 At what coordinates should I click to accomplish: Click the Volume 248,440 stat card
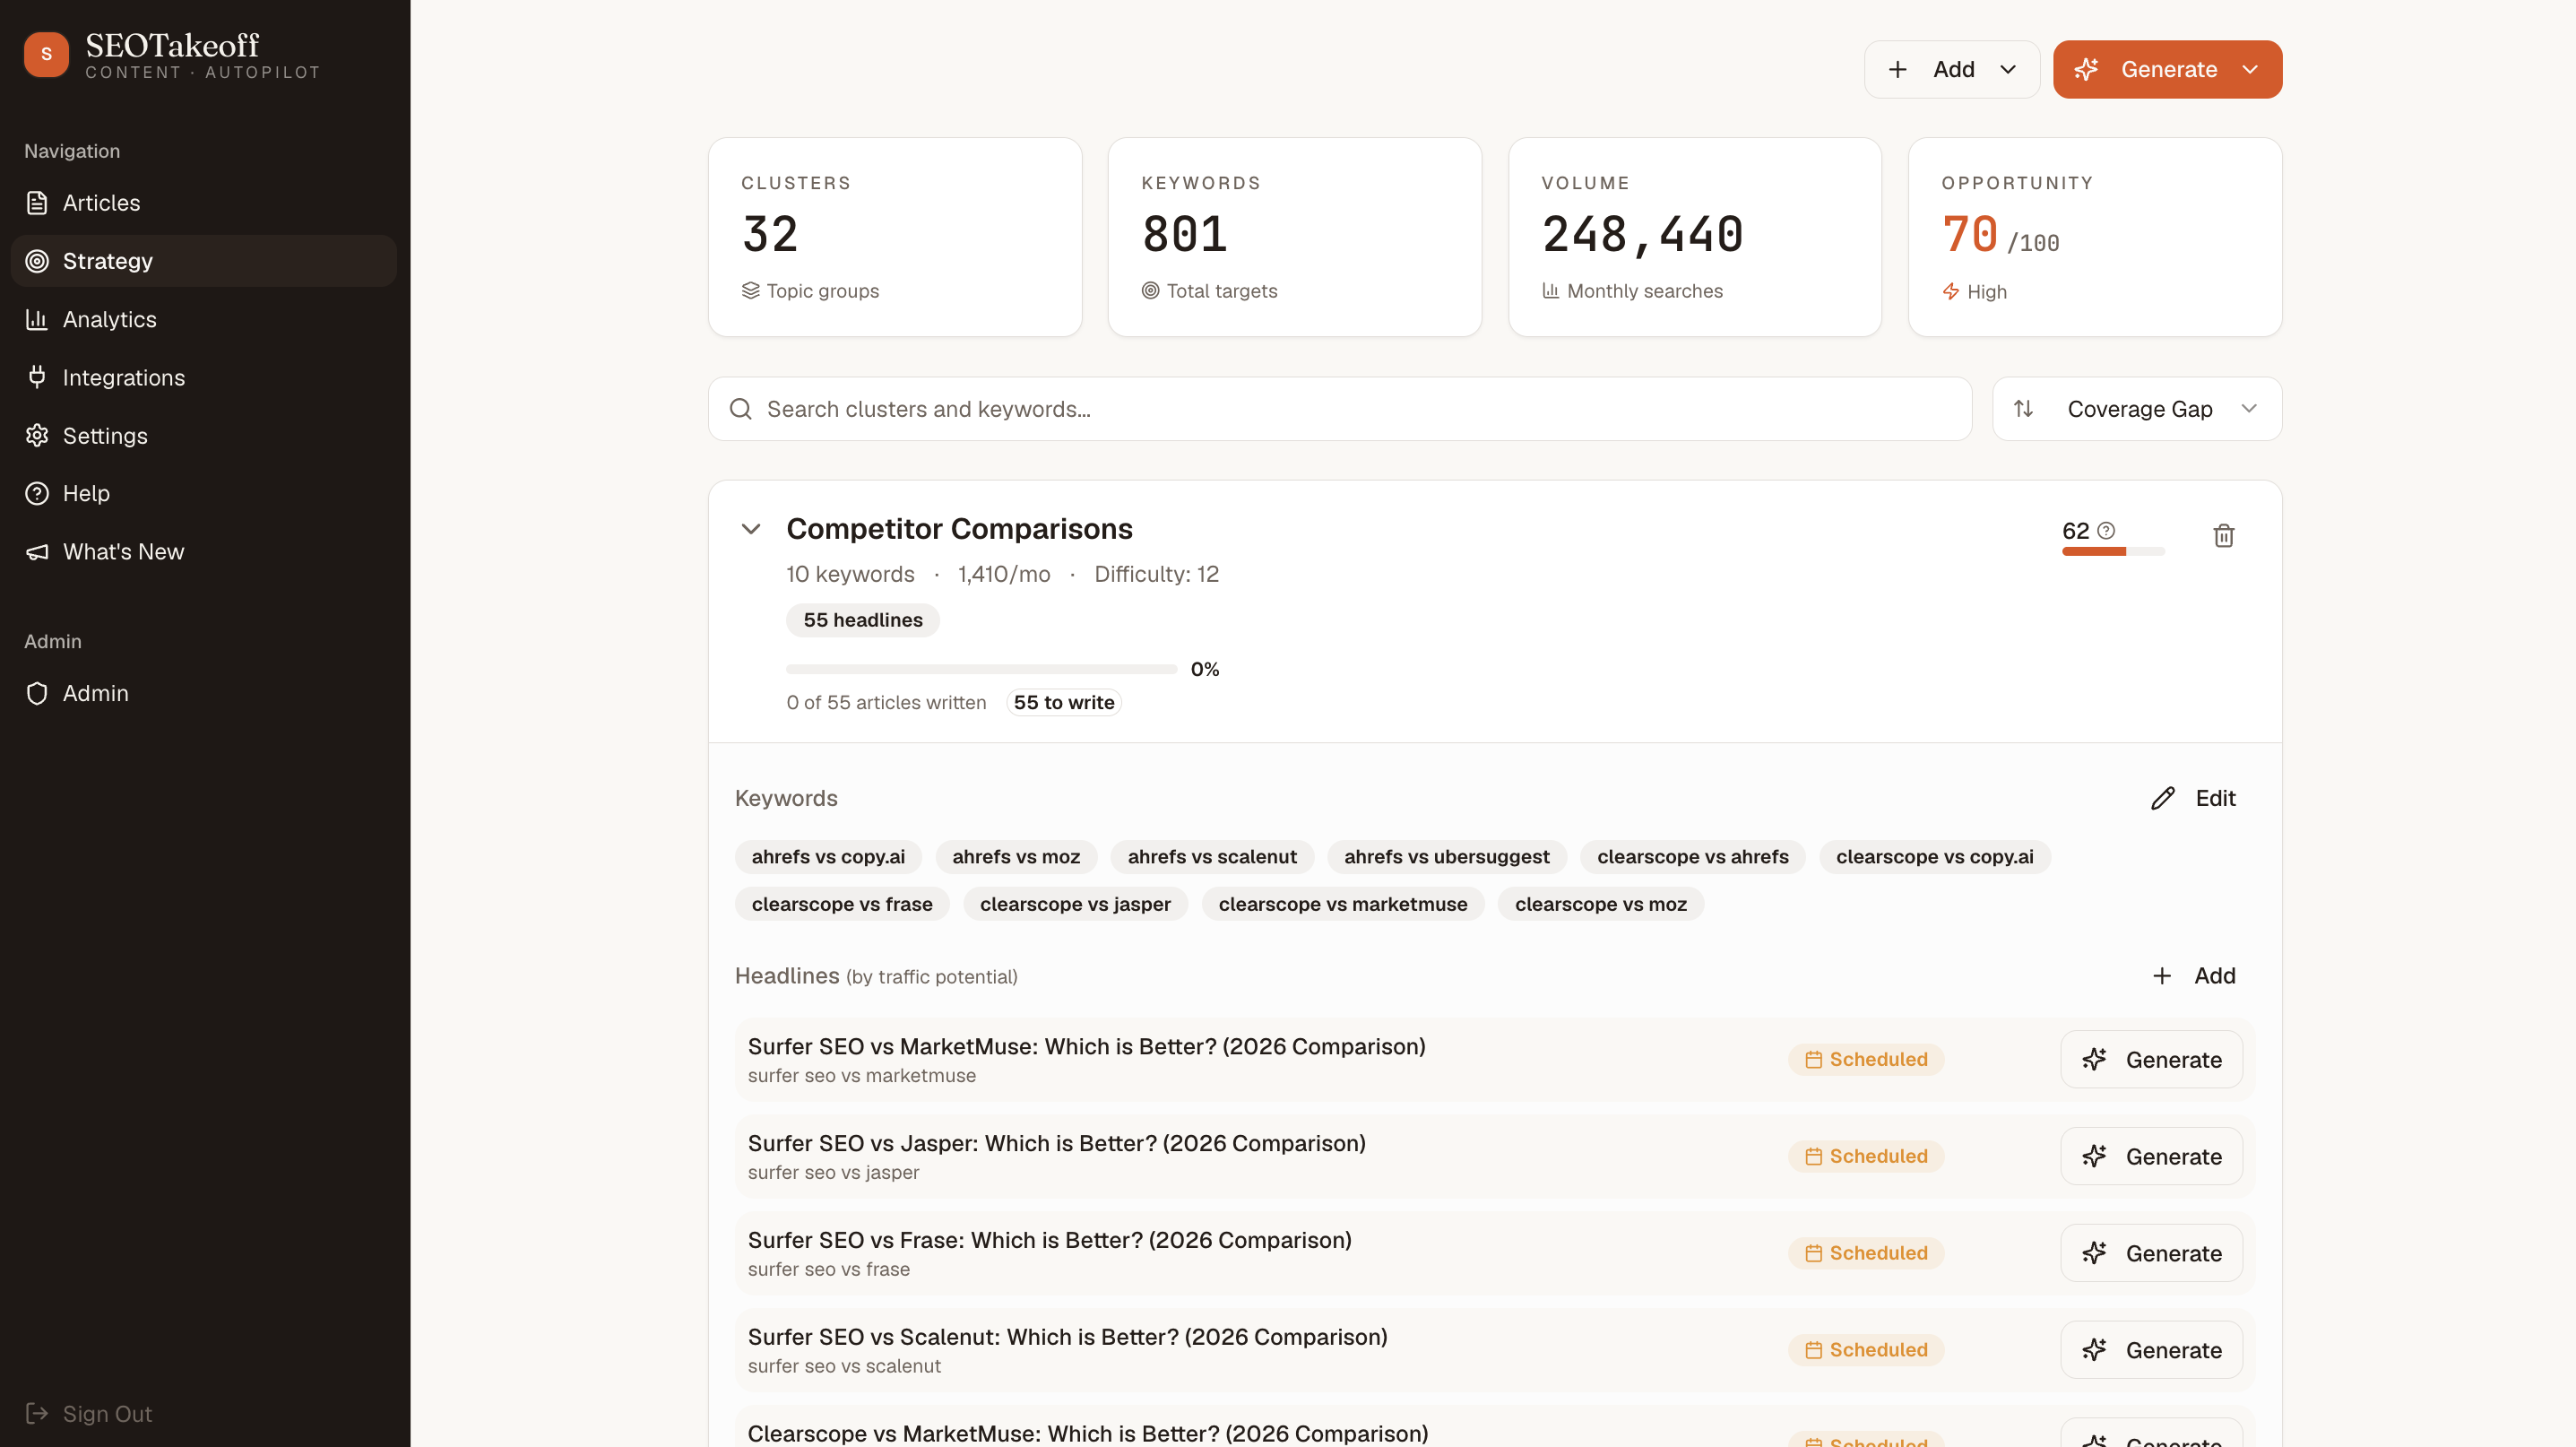(1695, 237)
